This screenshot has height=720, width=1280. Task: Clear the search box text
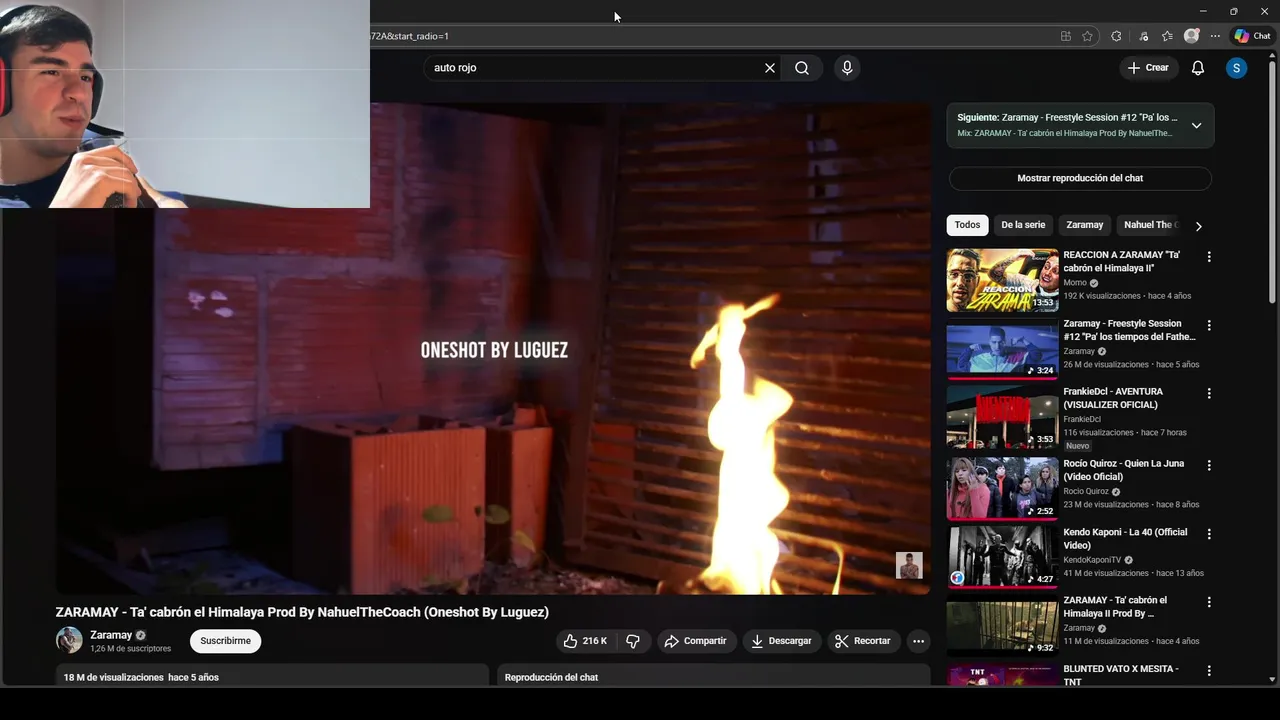pos(770,68)
